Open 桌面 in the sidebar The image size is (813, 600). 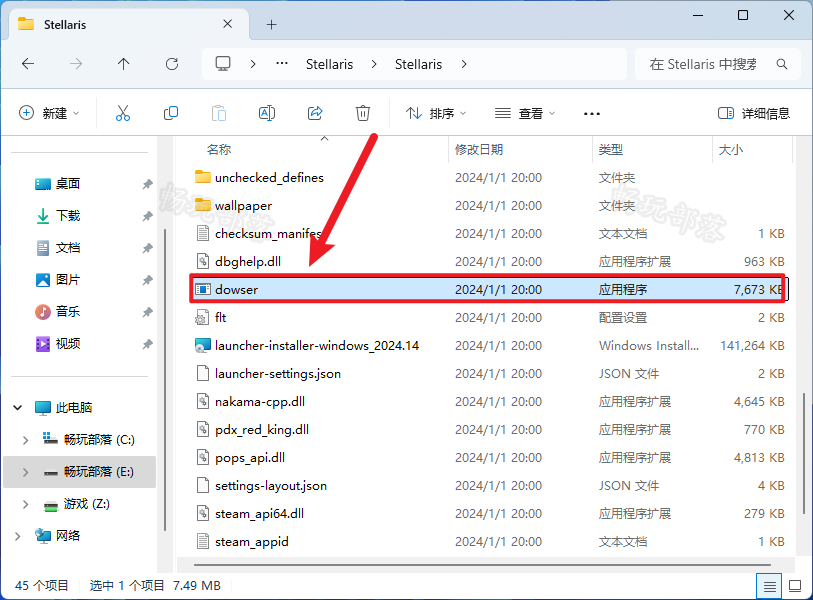68,184
